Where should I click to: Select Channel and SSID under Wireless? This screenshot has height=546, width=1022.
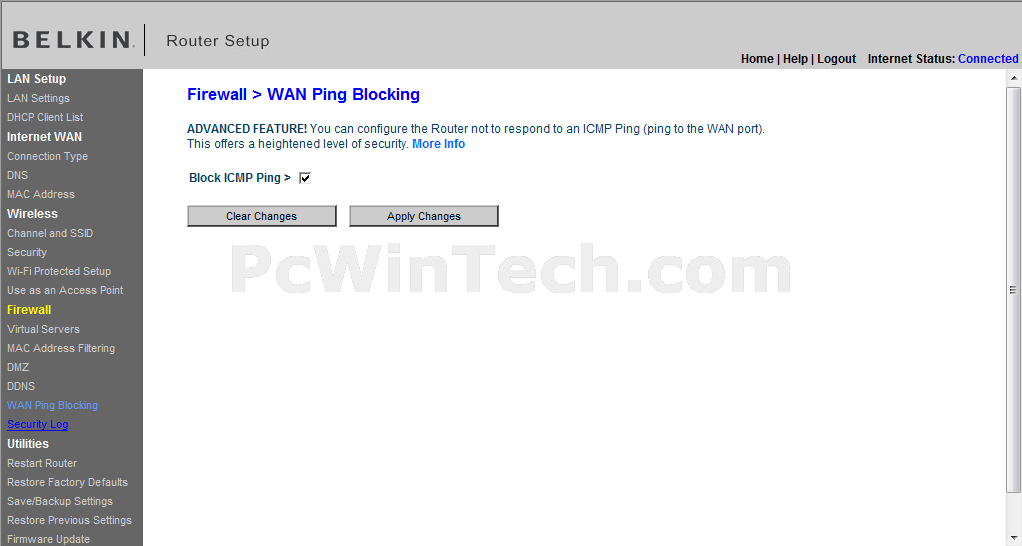tap(50, 233)
